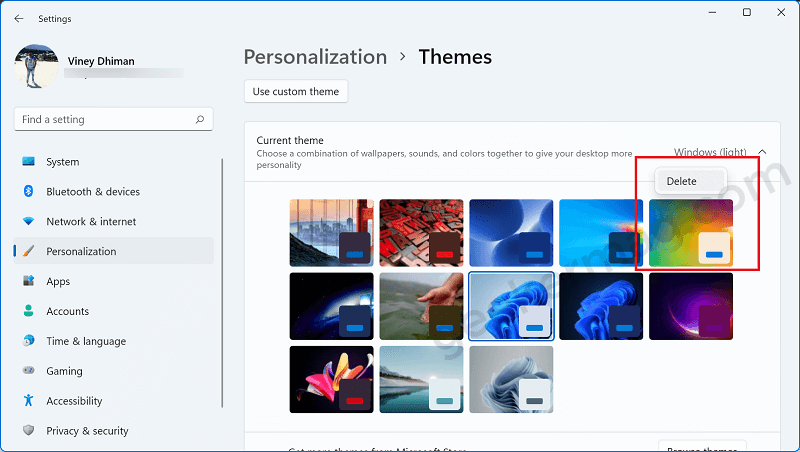Click the Personalization paintbrush icon

pos(29,251)
